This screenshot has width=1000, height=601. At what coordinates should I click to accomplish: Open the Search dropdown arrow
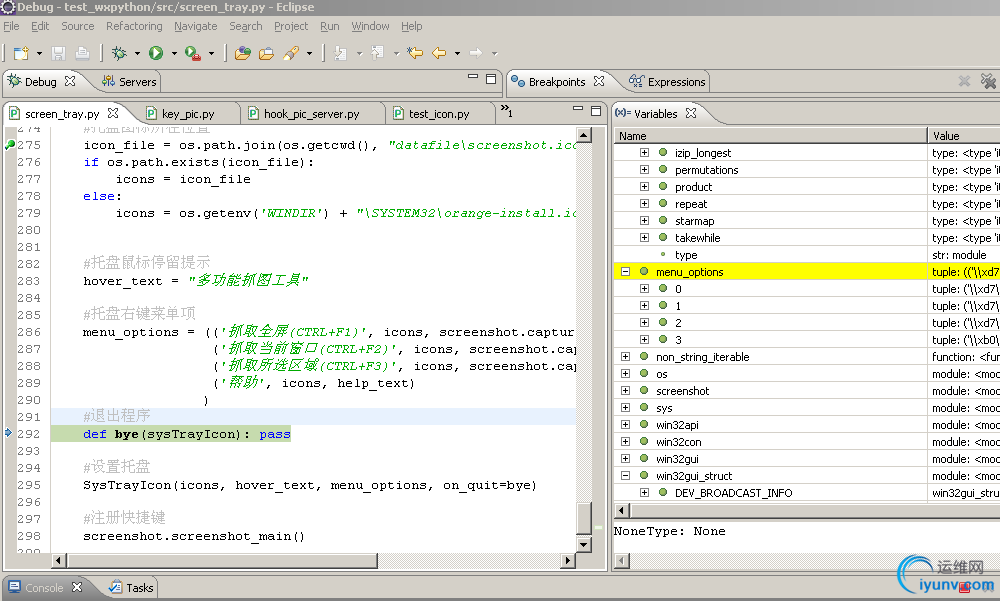point(309,54)
